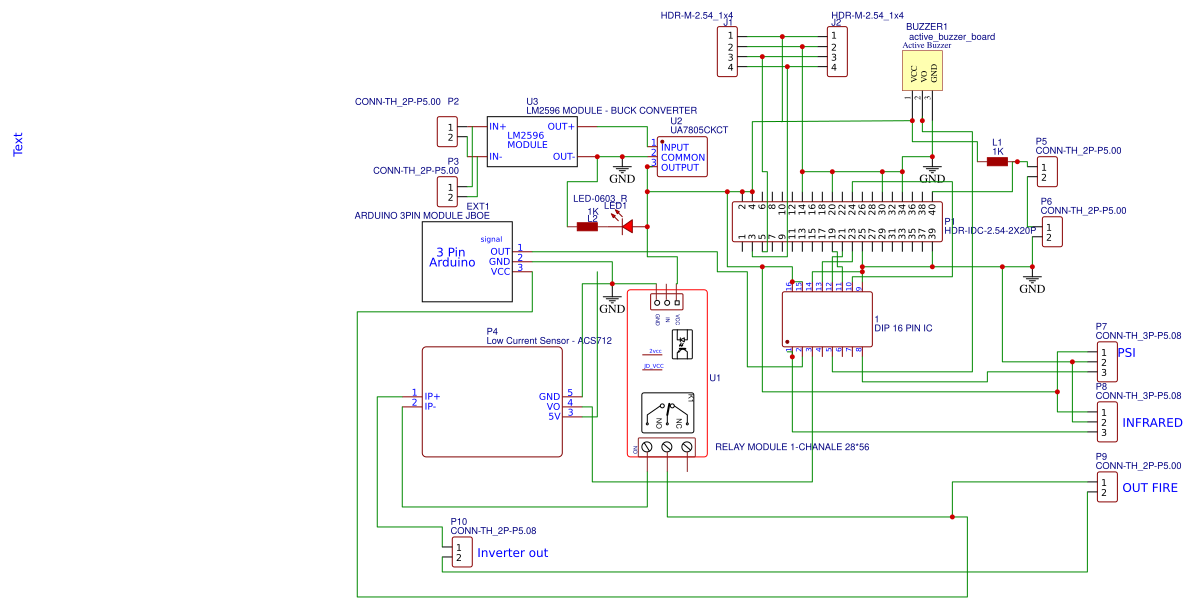
Task: Select the "HDR-IDC-2.54-2X20P" text
Action: [x=990, y=230]
